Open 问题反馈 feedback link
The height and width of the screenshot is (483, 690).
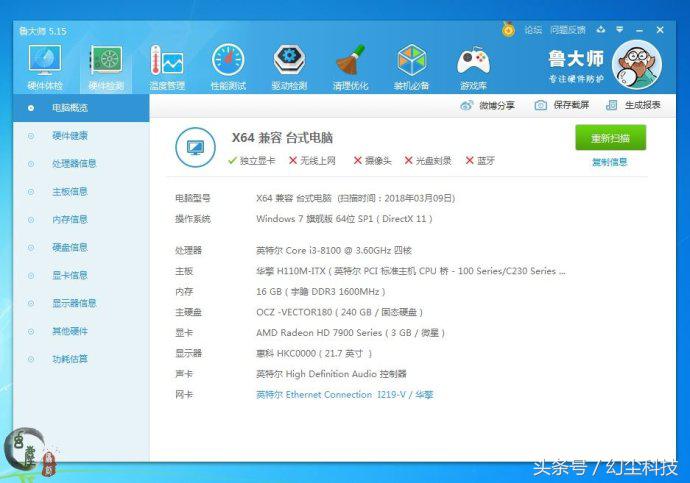coord(568,30)
